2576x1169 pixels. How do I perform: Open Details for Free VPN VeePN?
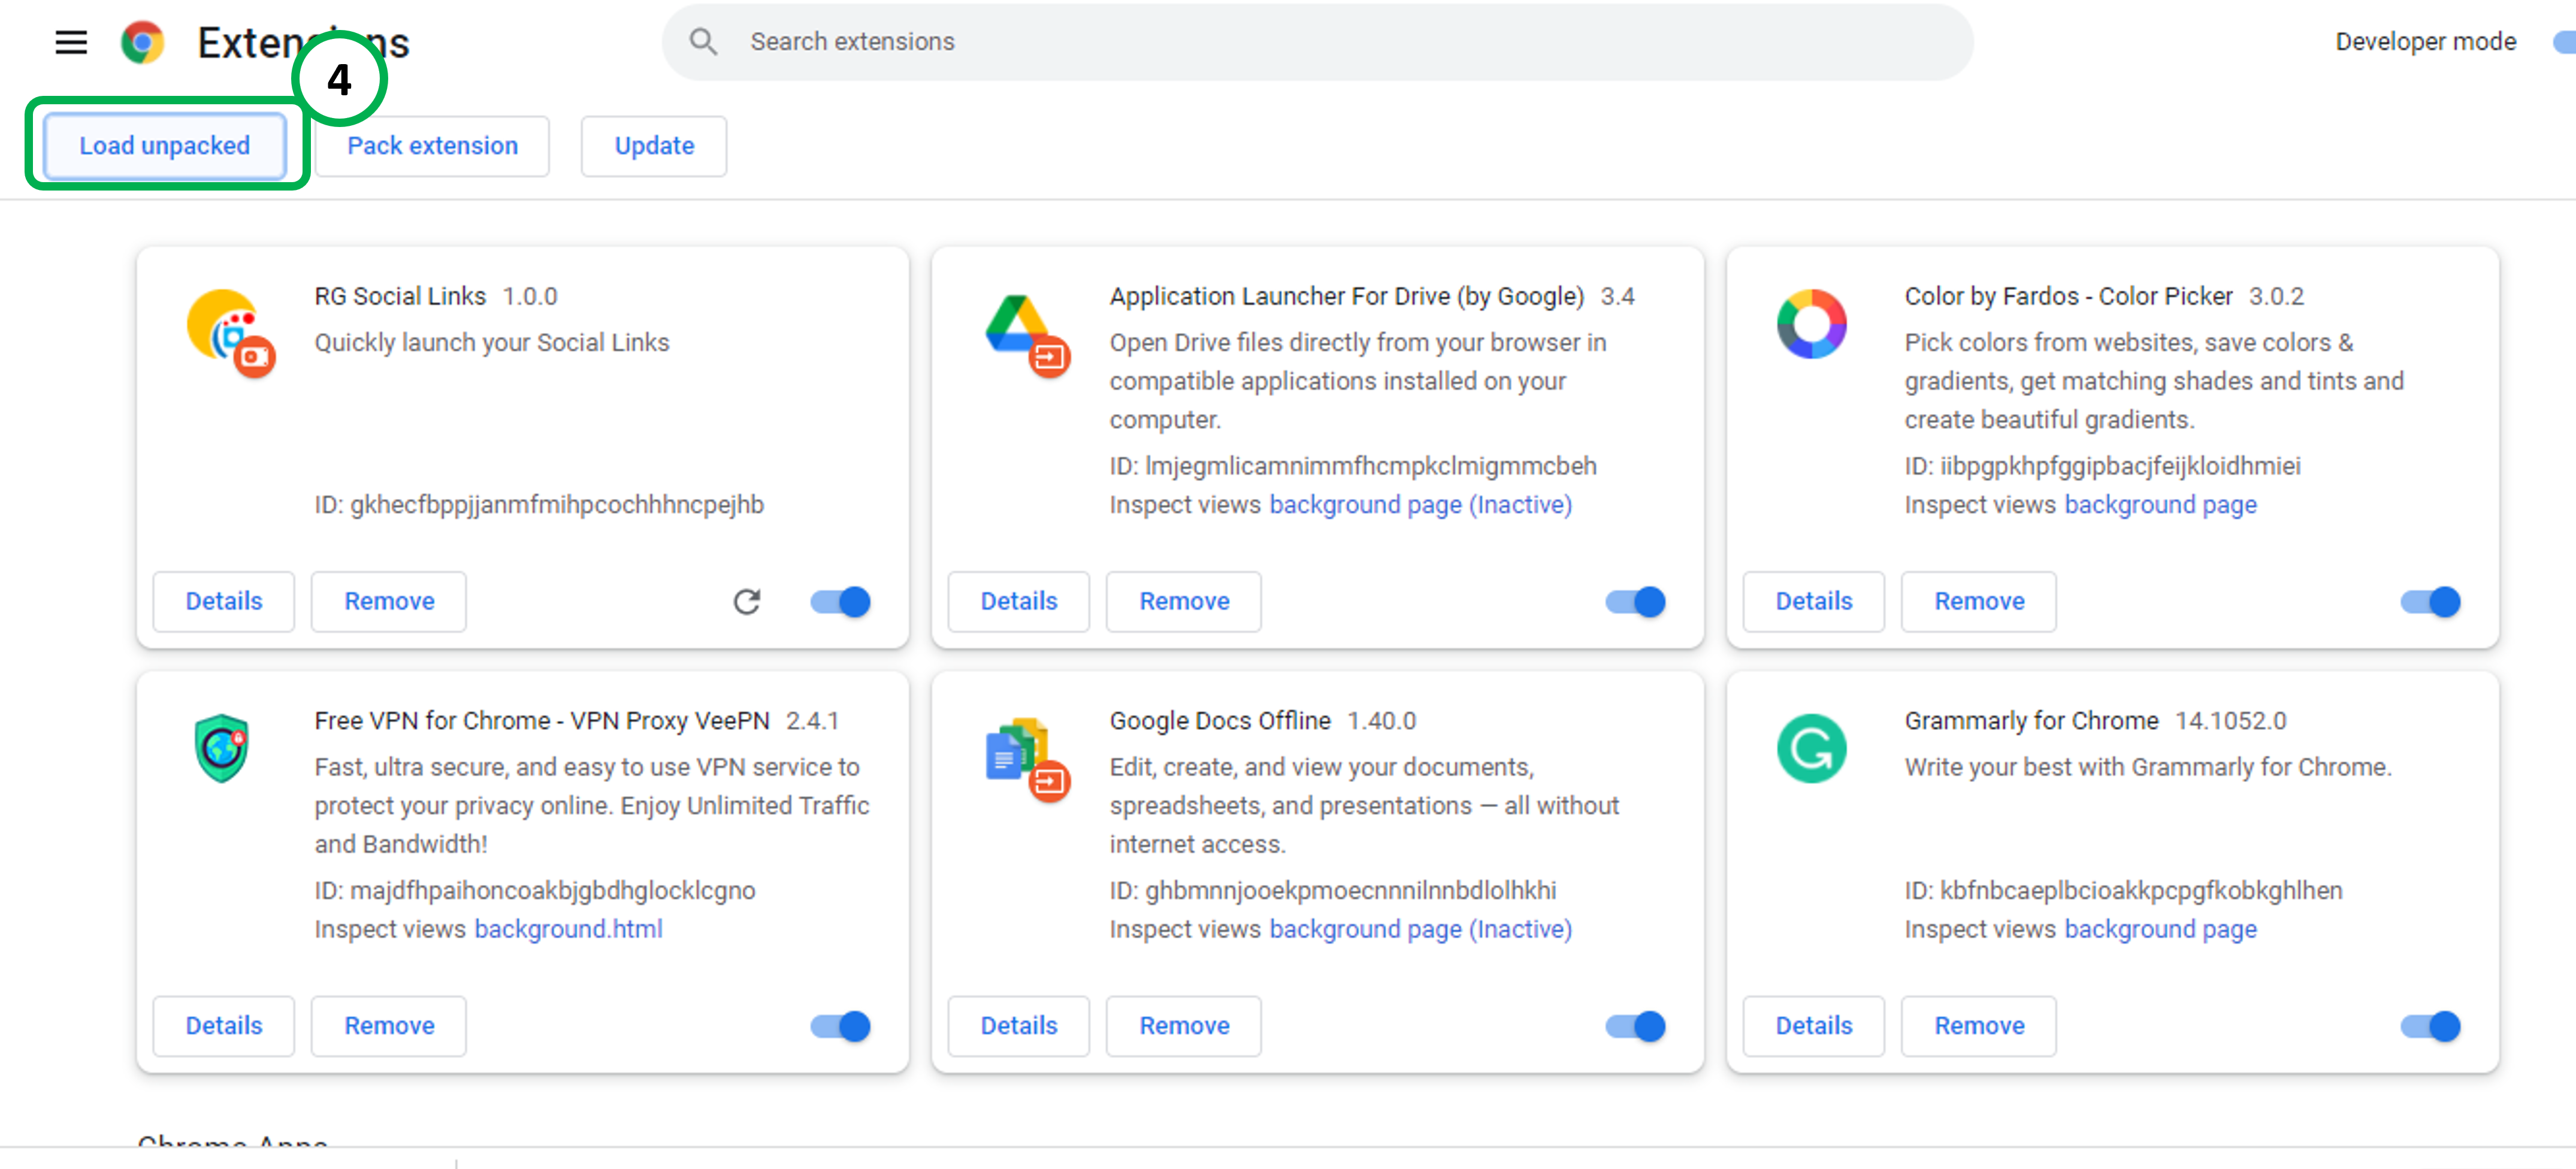coord(224,1026)
